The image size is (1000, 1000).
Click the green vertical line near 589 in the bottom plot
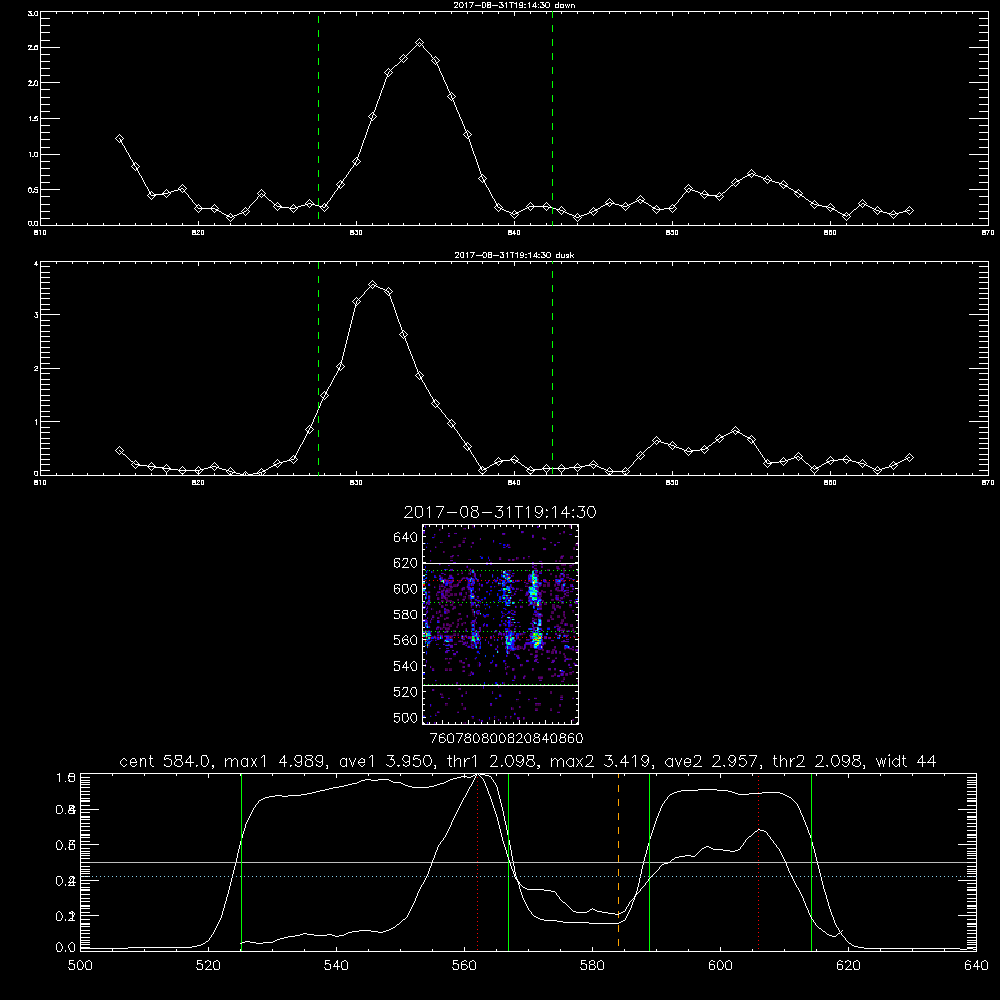coord(649,861)
